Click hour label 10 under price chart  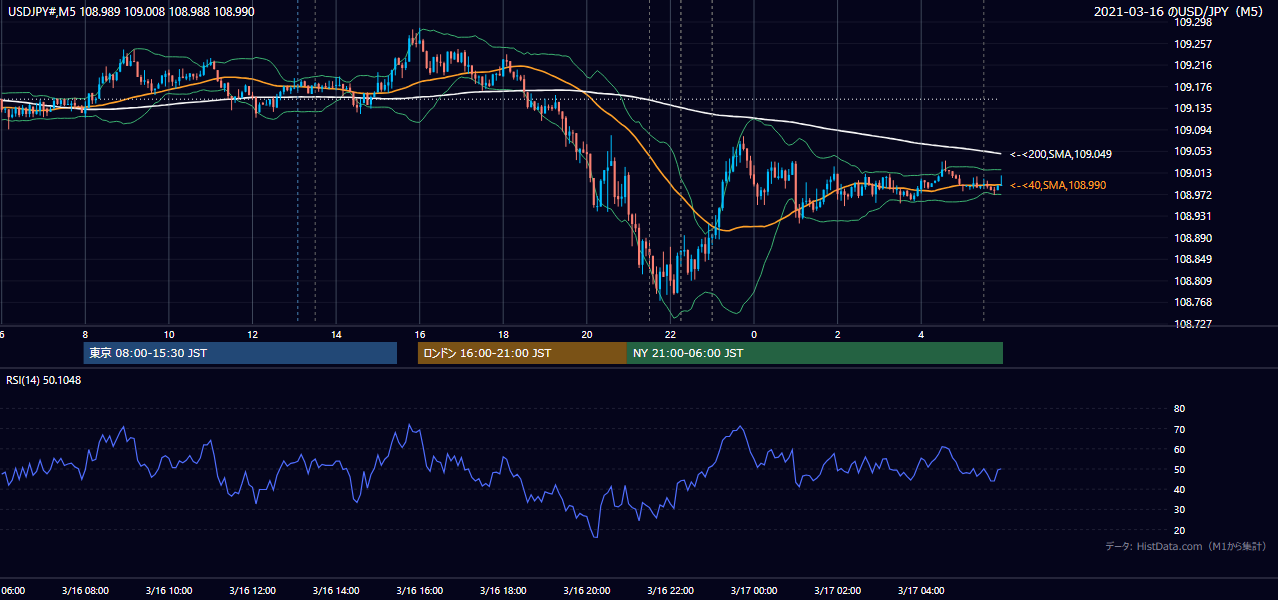tap(169, 335)
